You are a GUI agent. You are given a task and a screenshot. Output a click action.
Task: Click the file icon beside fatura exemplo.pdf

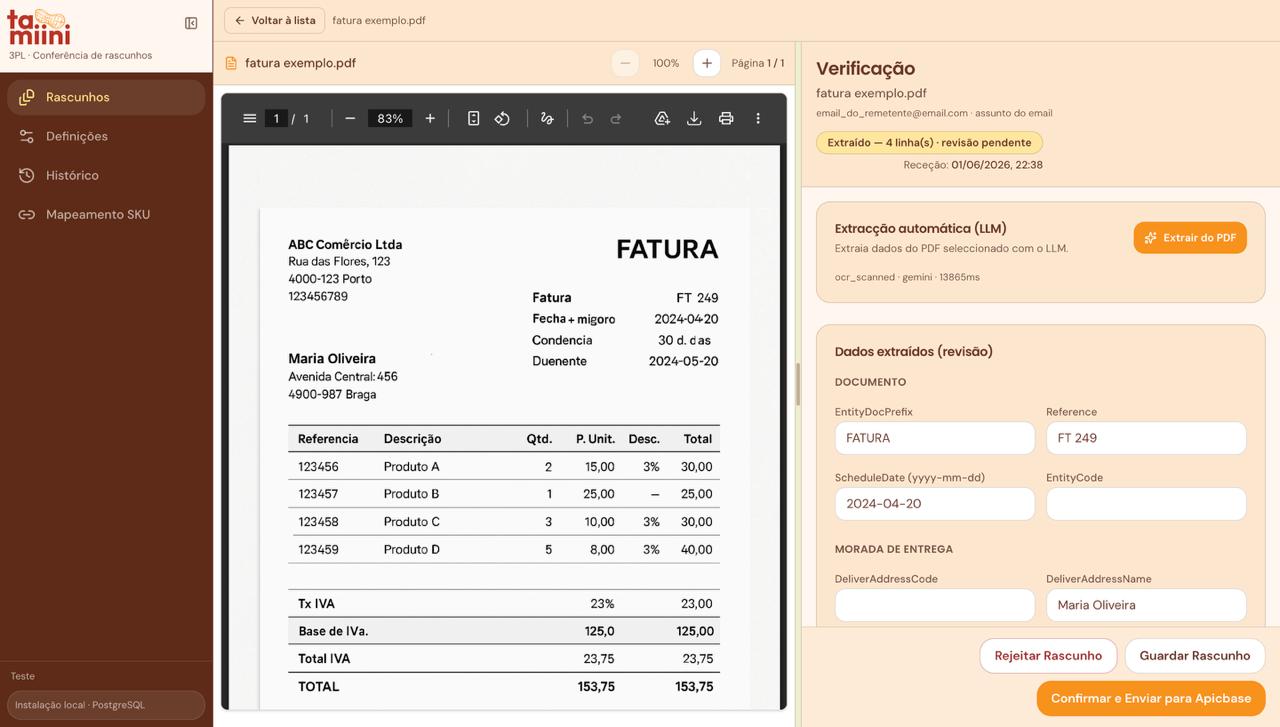click(231, 63)
